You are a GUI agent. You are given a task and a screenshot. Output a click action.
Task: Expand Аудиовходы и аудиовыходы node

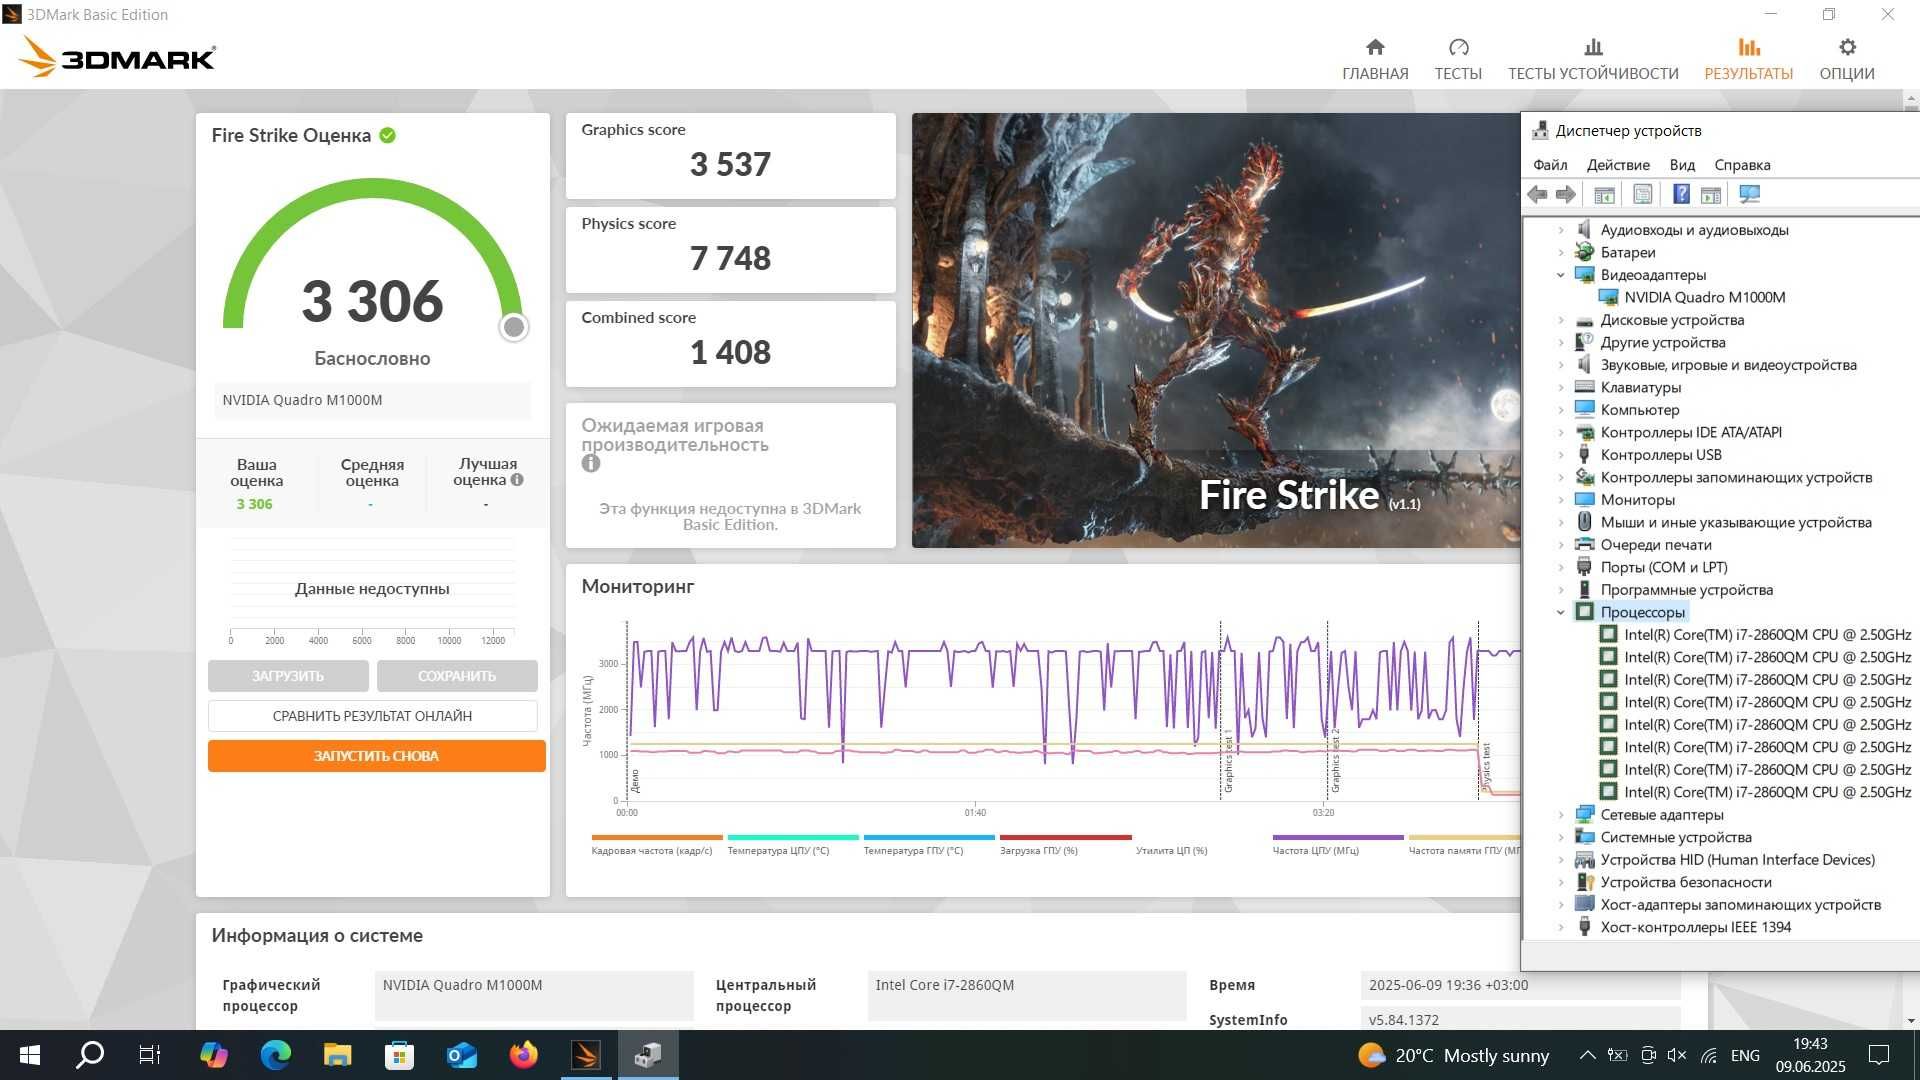tap(1561, 230)
